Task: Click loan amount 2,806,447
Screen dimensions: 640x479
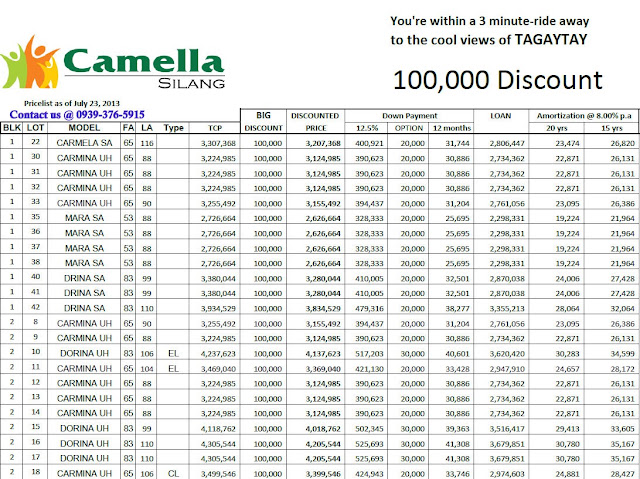Action: pyautogui.click(x=507, y=143)
